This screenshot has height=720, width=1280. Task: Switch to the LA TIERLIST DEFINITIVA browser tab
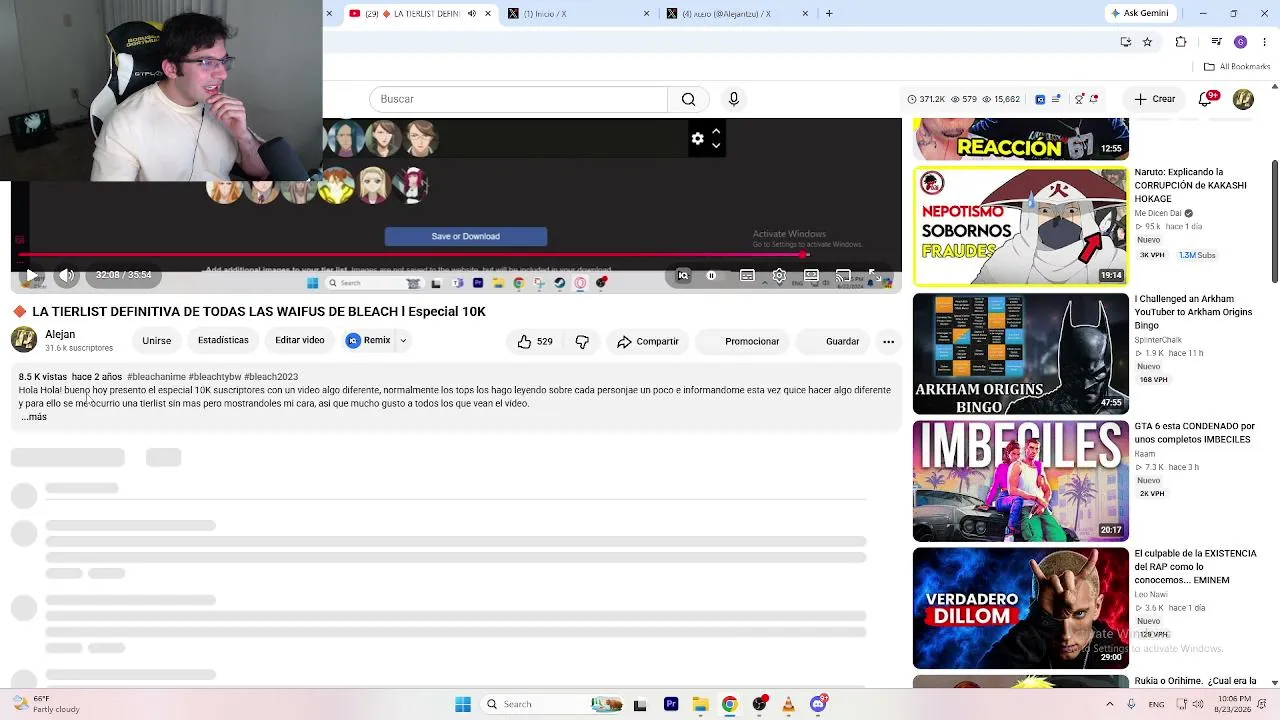pos(420,14)
